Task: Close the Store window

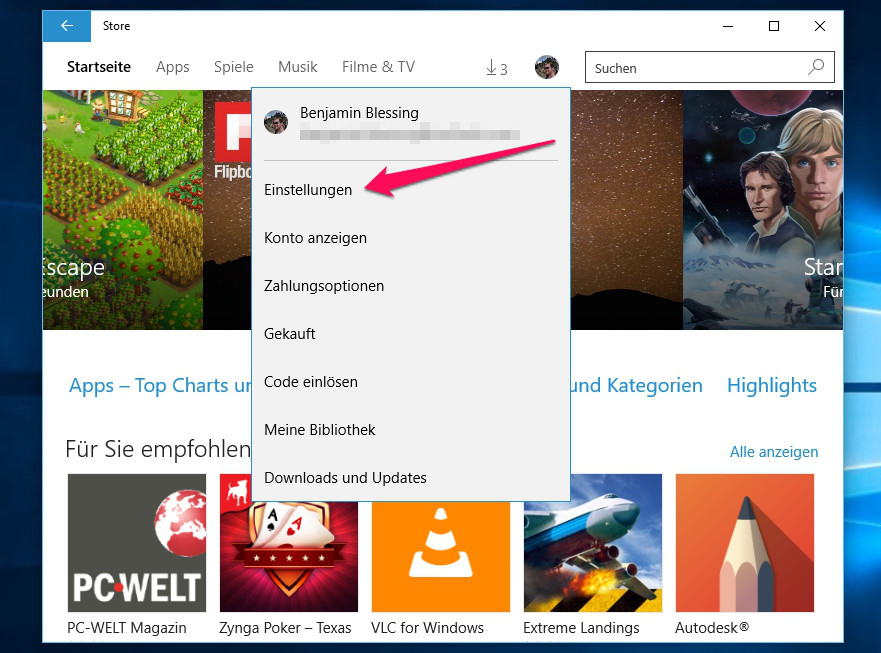Action: tap(820, 26)
